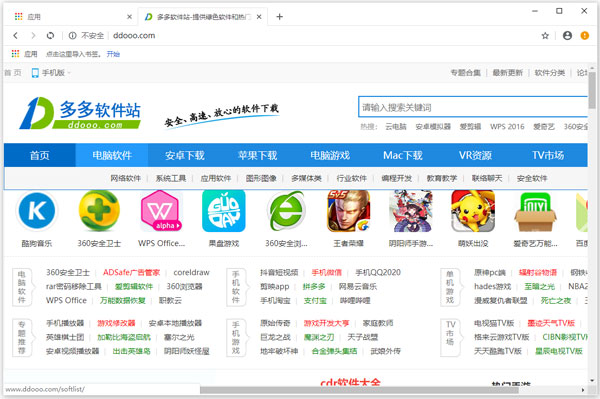600x399 pixels.
Task: Open the 360安全卫士 app icon
Action: click(x=99, y=211)
